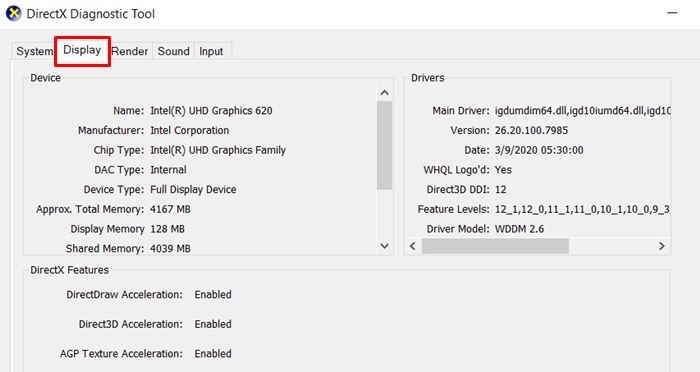This screenshot has width=700, height=372.
Task: Click DirectDraw Acceleration Enabled value
Action: (x=213, y=295)
